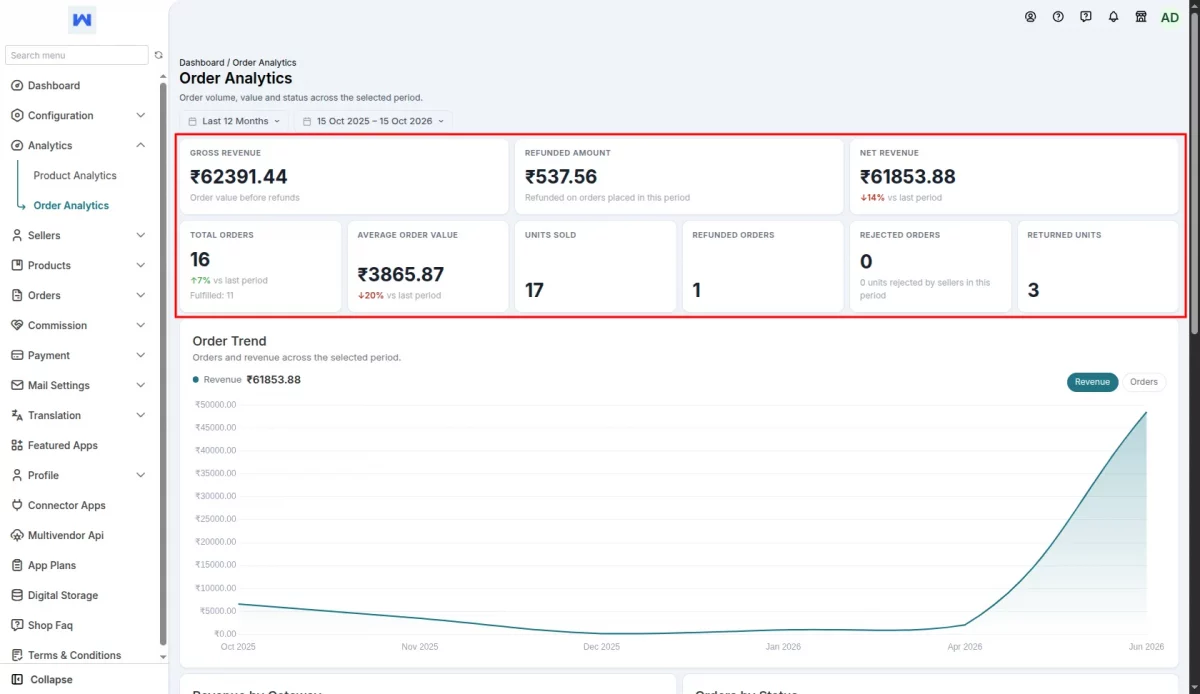Viewport: 1200px width, 694px height.
Task: Click the Dec 2025 x-axis label
Action: tap(601, 647)
